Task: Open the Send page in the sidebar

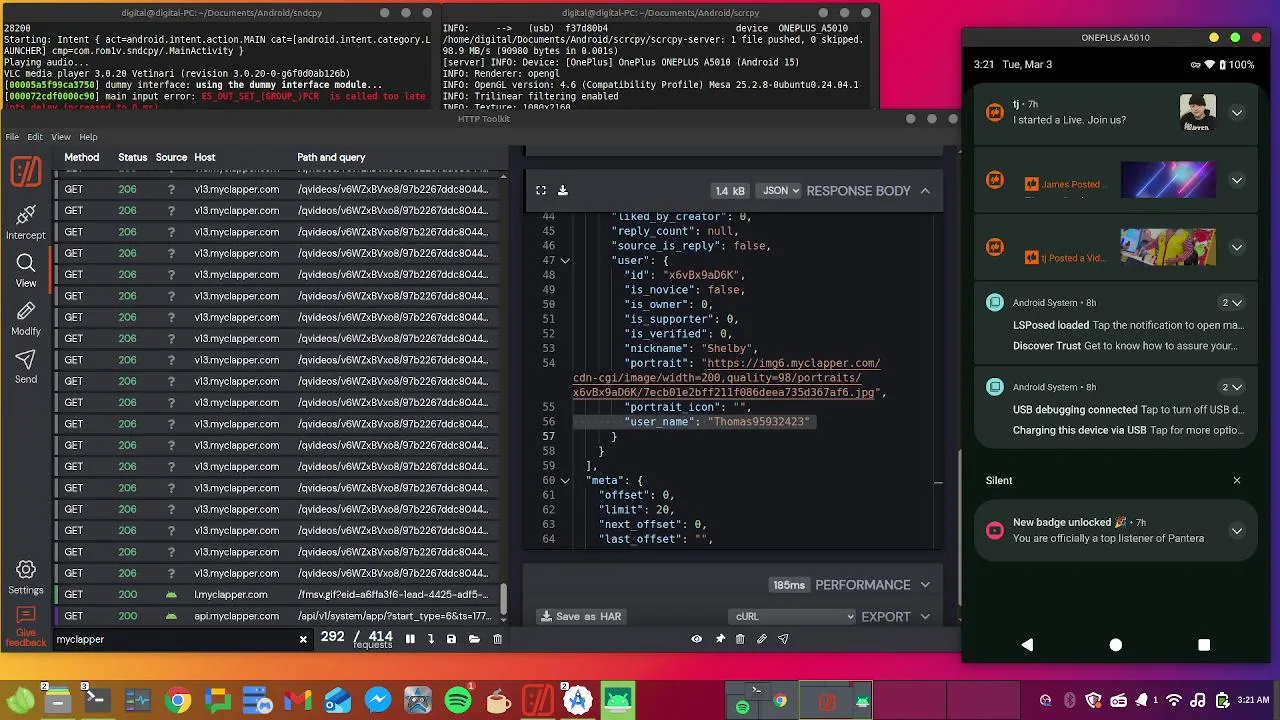Action: [x=26, y=366]
